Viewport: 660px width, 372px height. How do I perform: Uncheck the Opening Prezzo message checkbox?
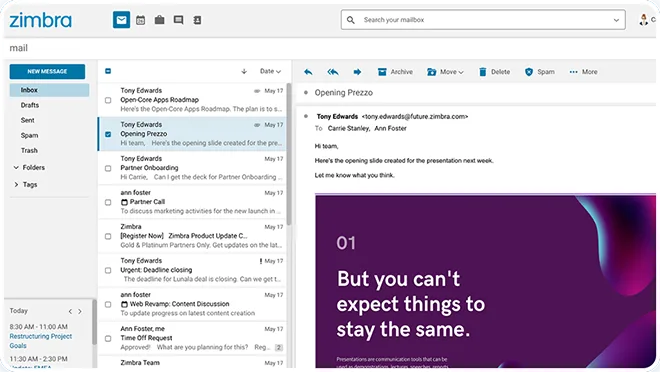tap(108, 134)
